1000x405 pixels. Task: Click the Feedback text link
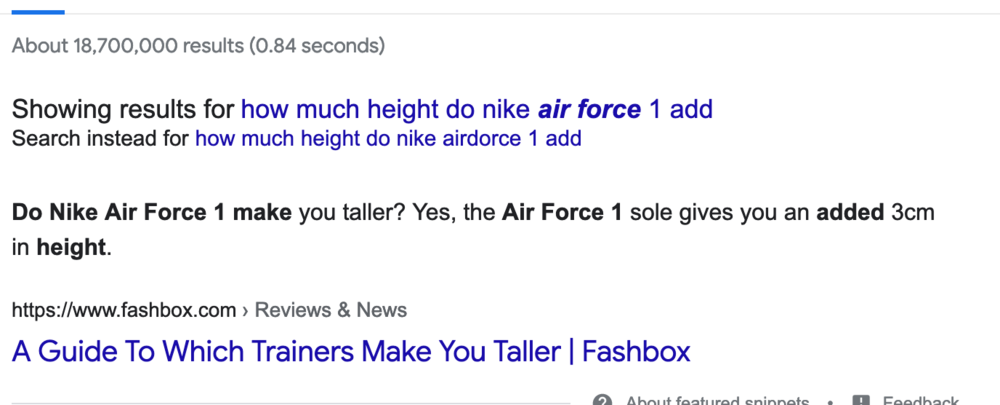[x=920, y=401]
